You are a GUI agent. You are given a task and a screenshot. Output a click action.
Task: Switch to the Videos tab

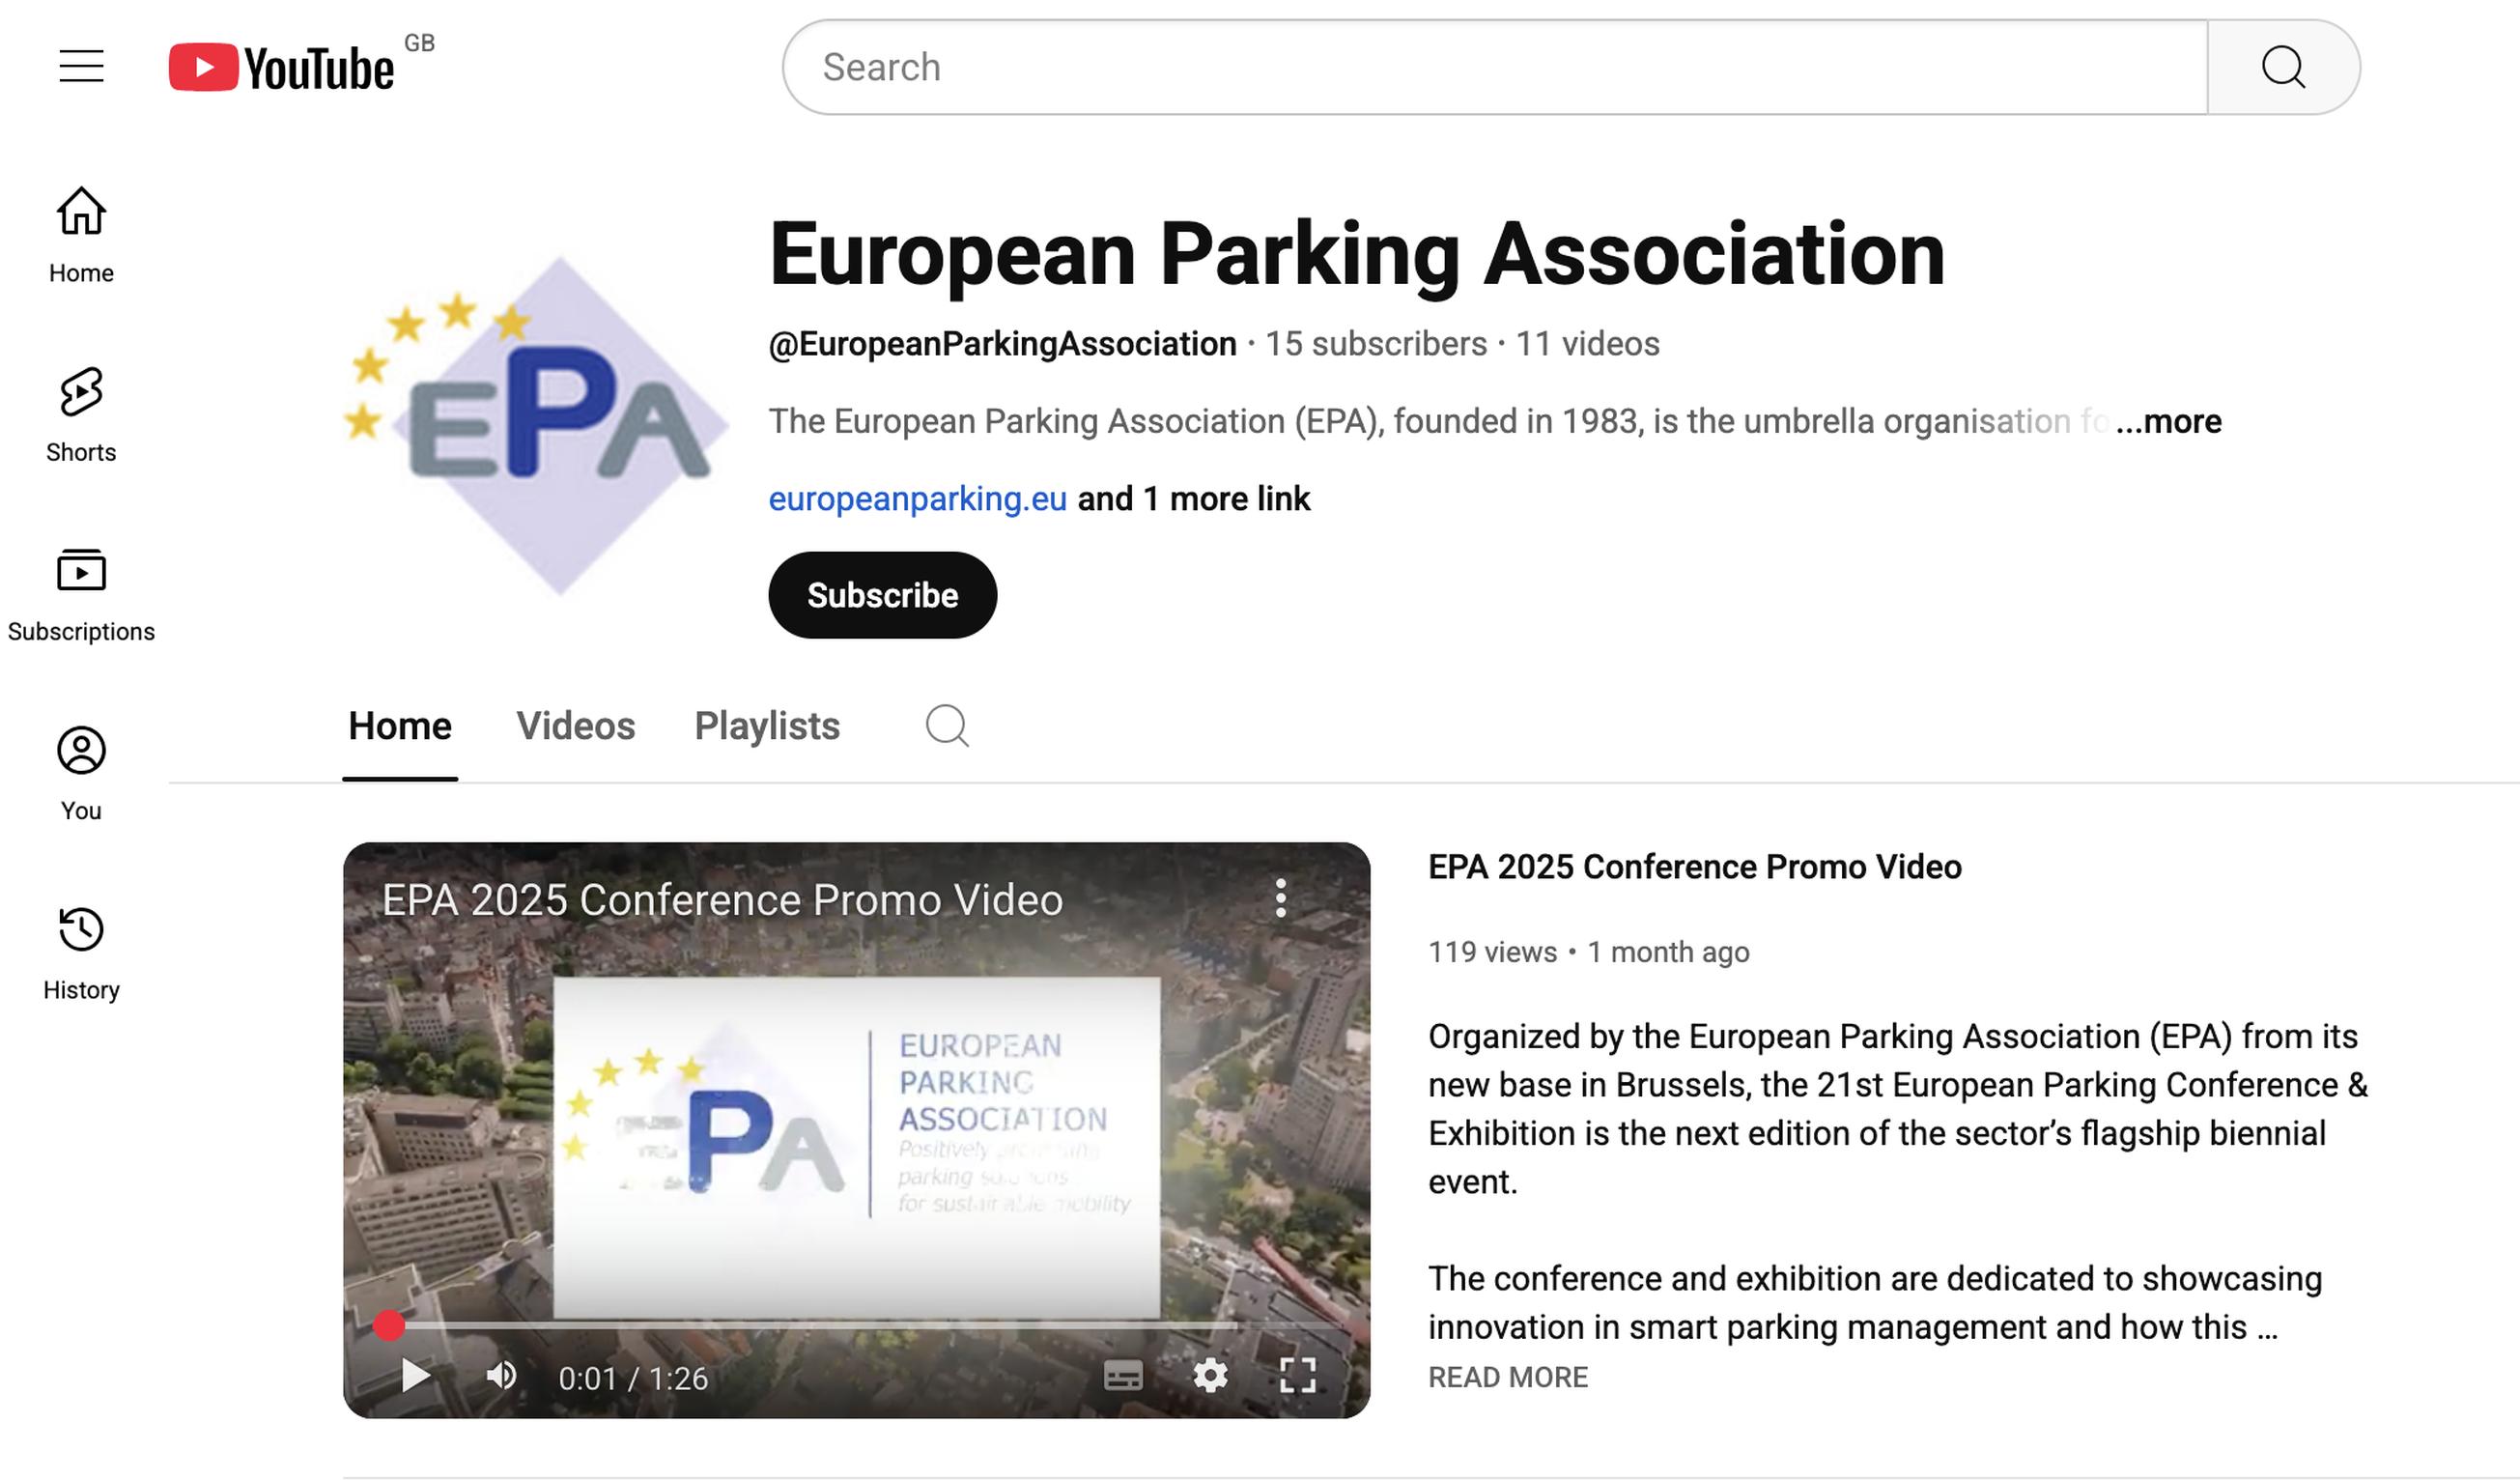(x=575, y=726)
